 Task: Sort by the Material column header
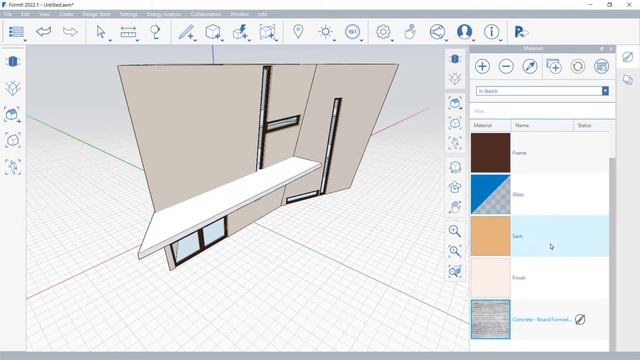[x=491, y=125]
